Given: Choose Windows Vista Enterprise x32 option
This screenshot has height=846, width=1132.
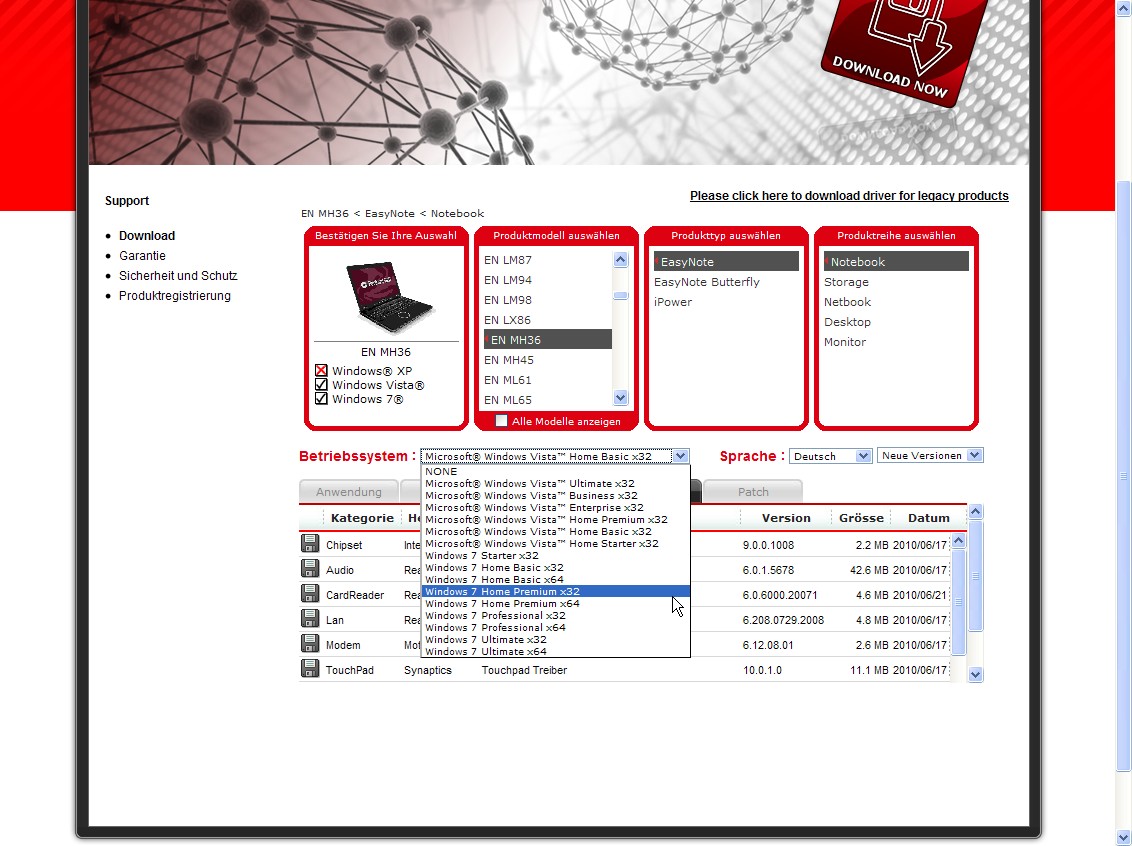Looking at the screenshot, I should click(x=555, y=507).
